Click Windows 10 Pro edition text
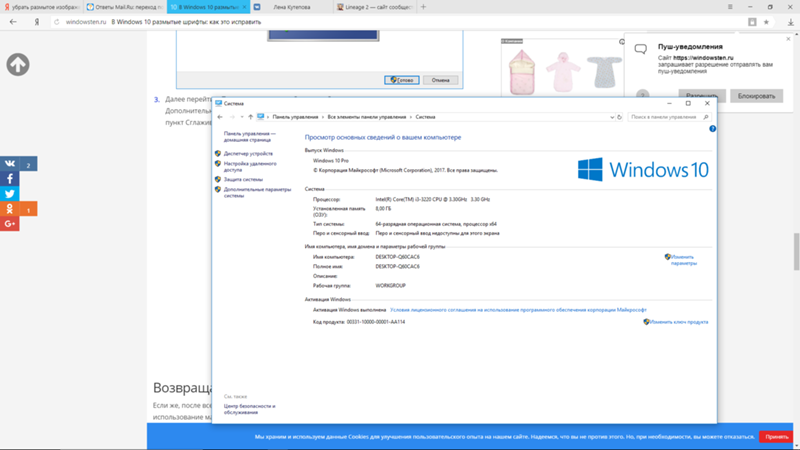 pyautogui.click(x=331, y=161)
